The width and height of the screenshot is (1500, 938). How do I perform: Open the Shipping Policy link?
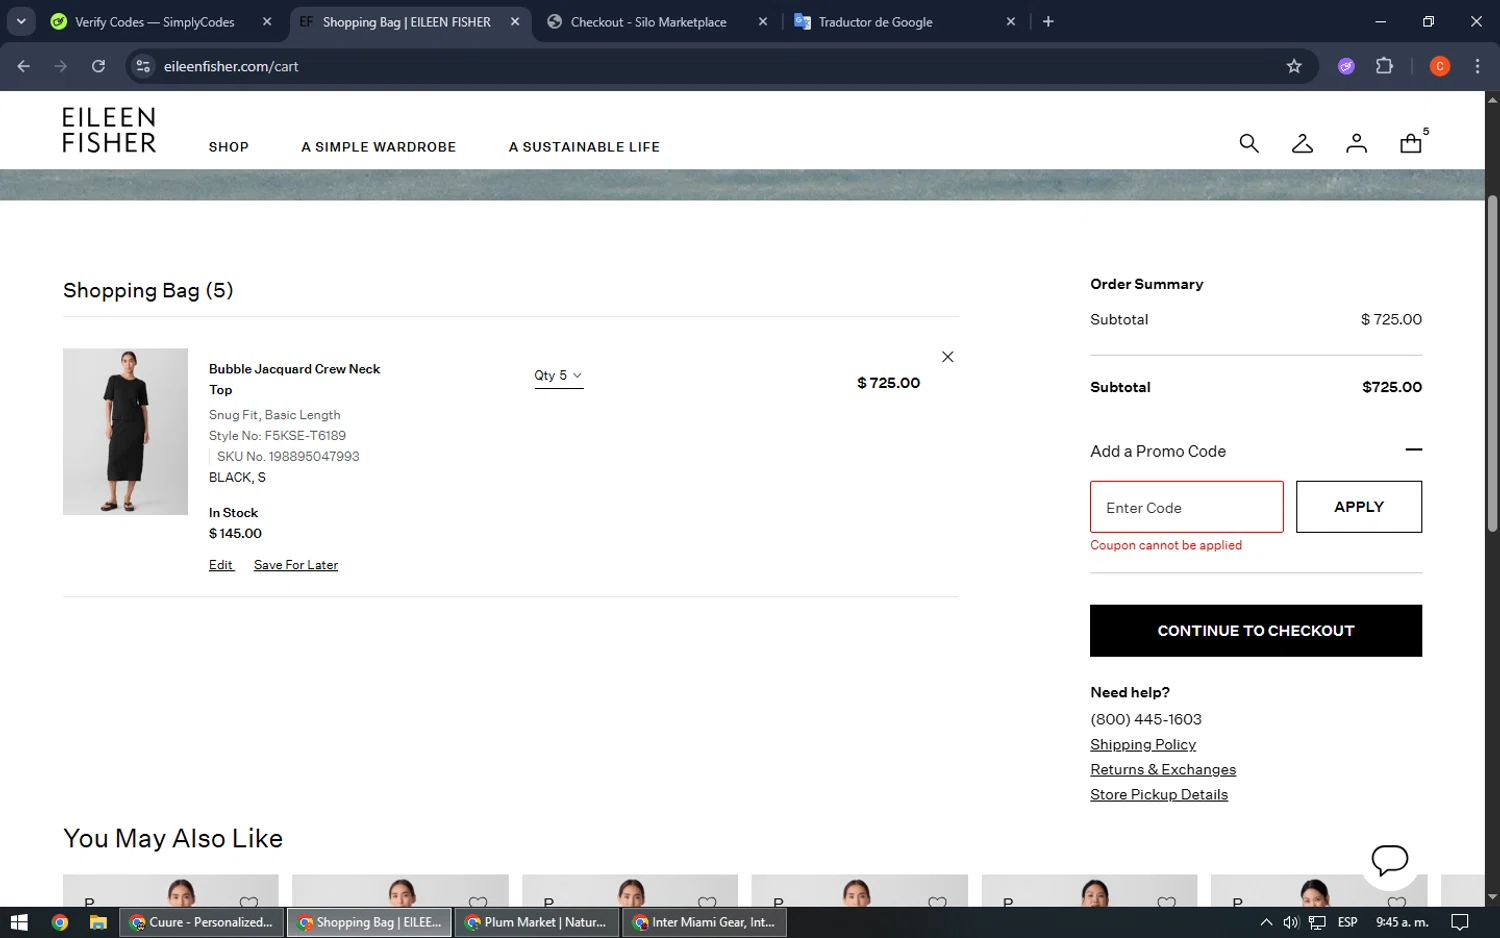[x=1143, y=744]
